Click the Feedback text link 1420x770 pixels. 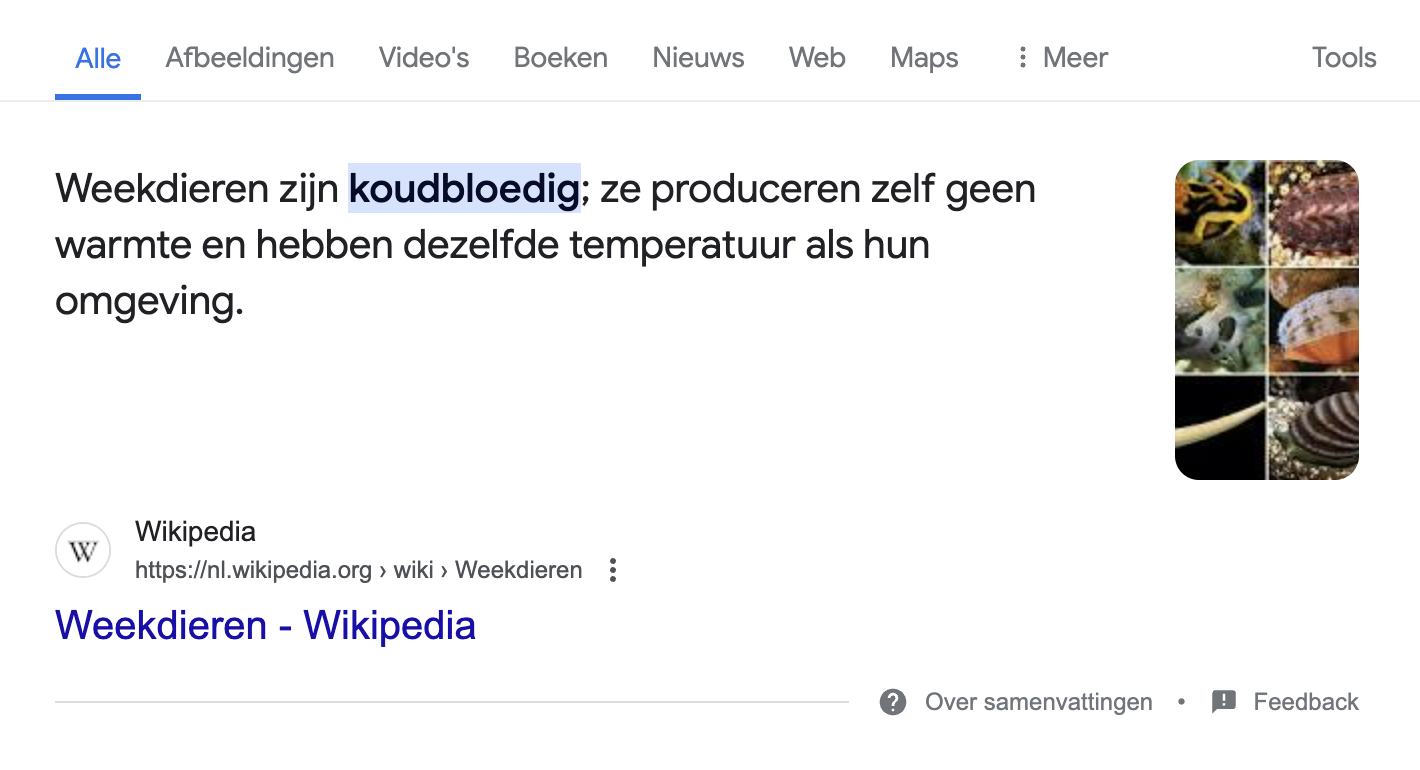(1306, 702)
